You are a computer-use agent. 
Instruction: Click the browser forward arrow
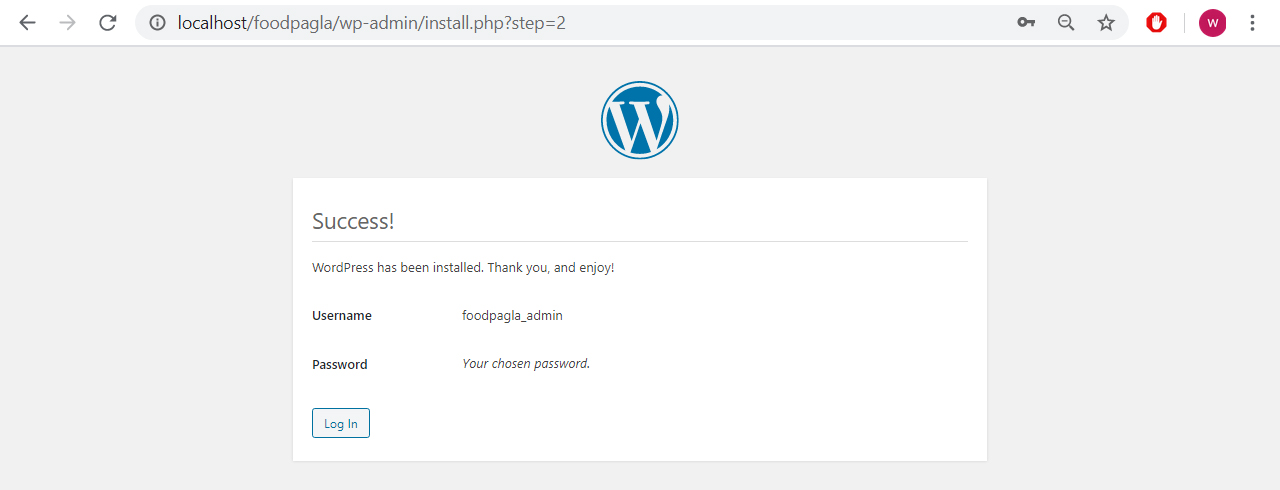tap(67, 23)
